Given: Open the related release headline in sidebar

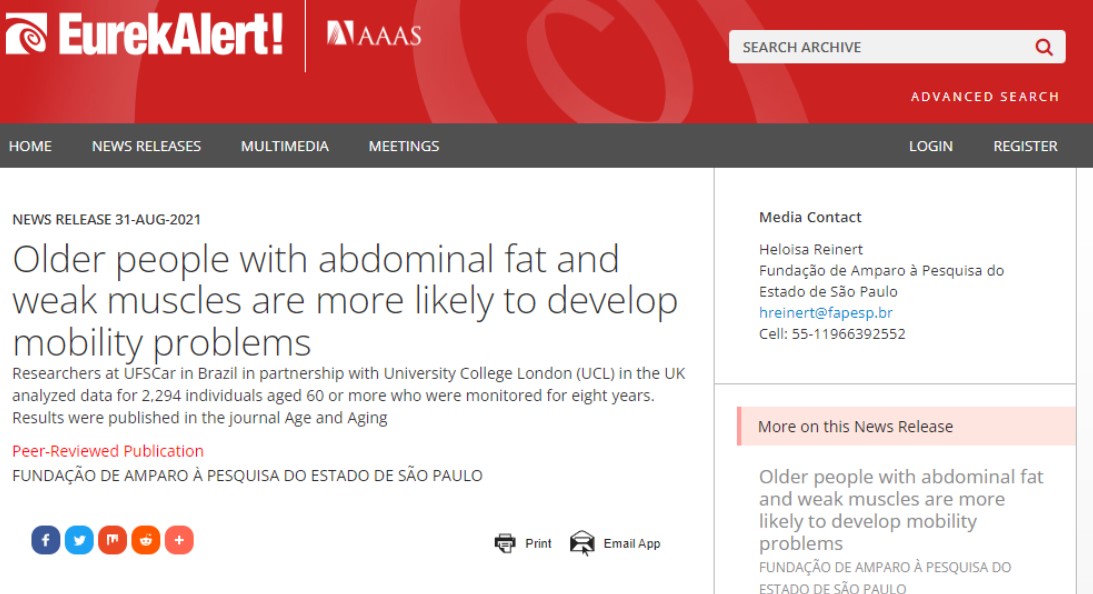Looking at the screenshot, I should pos(900,510).
